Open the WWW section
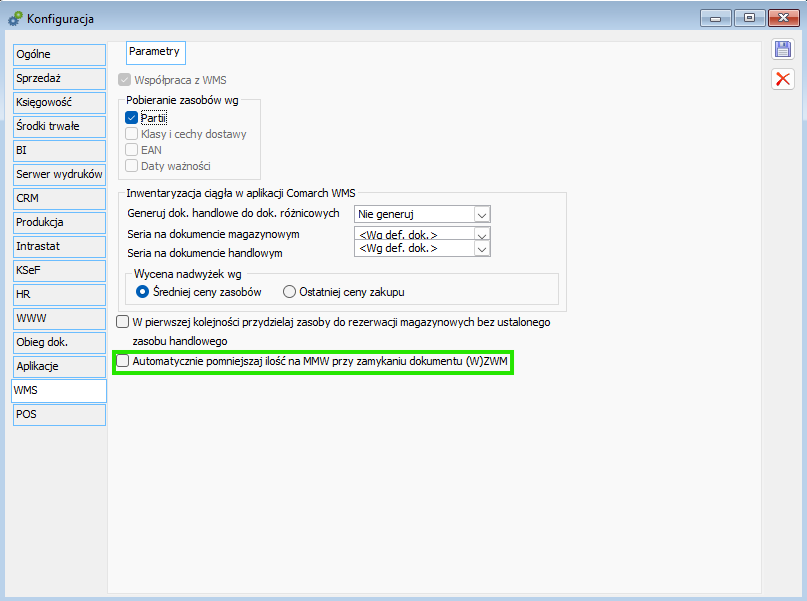This screenshot has height=601, width=807. [x=59, y=319]
